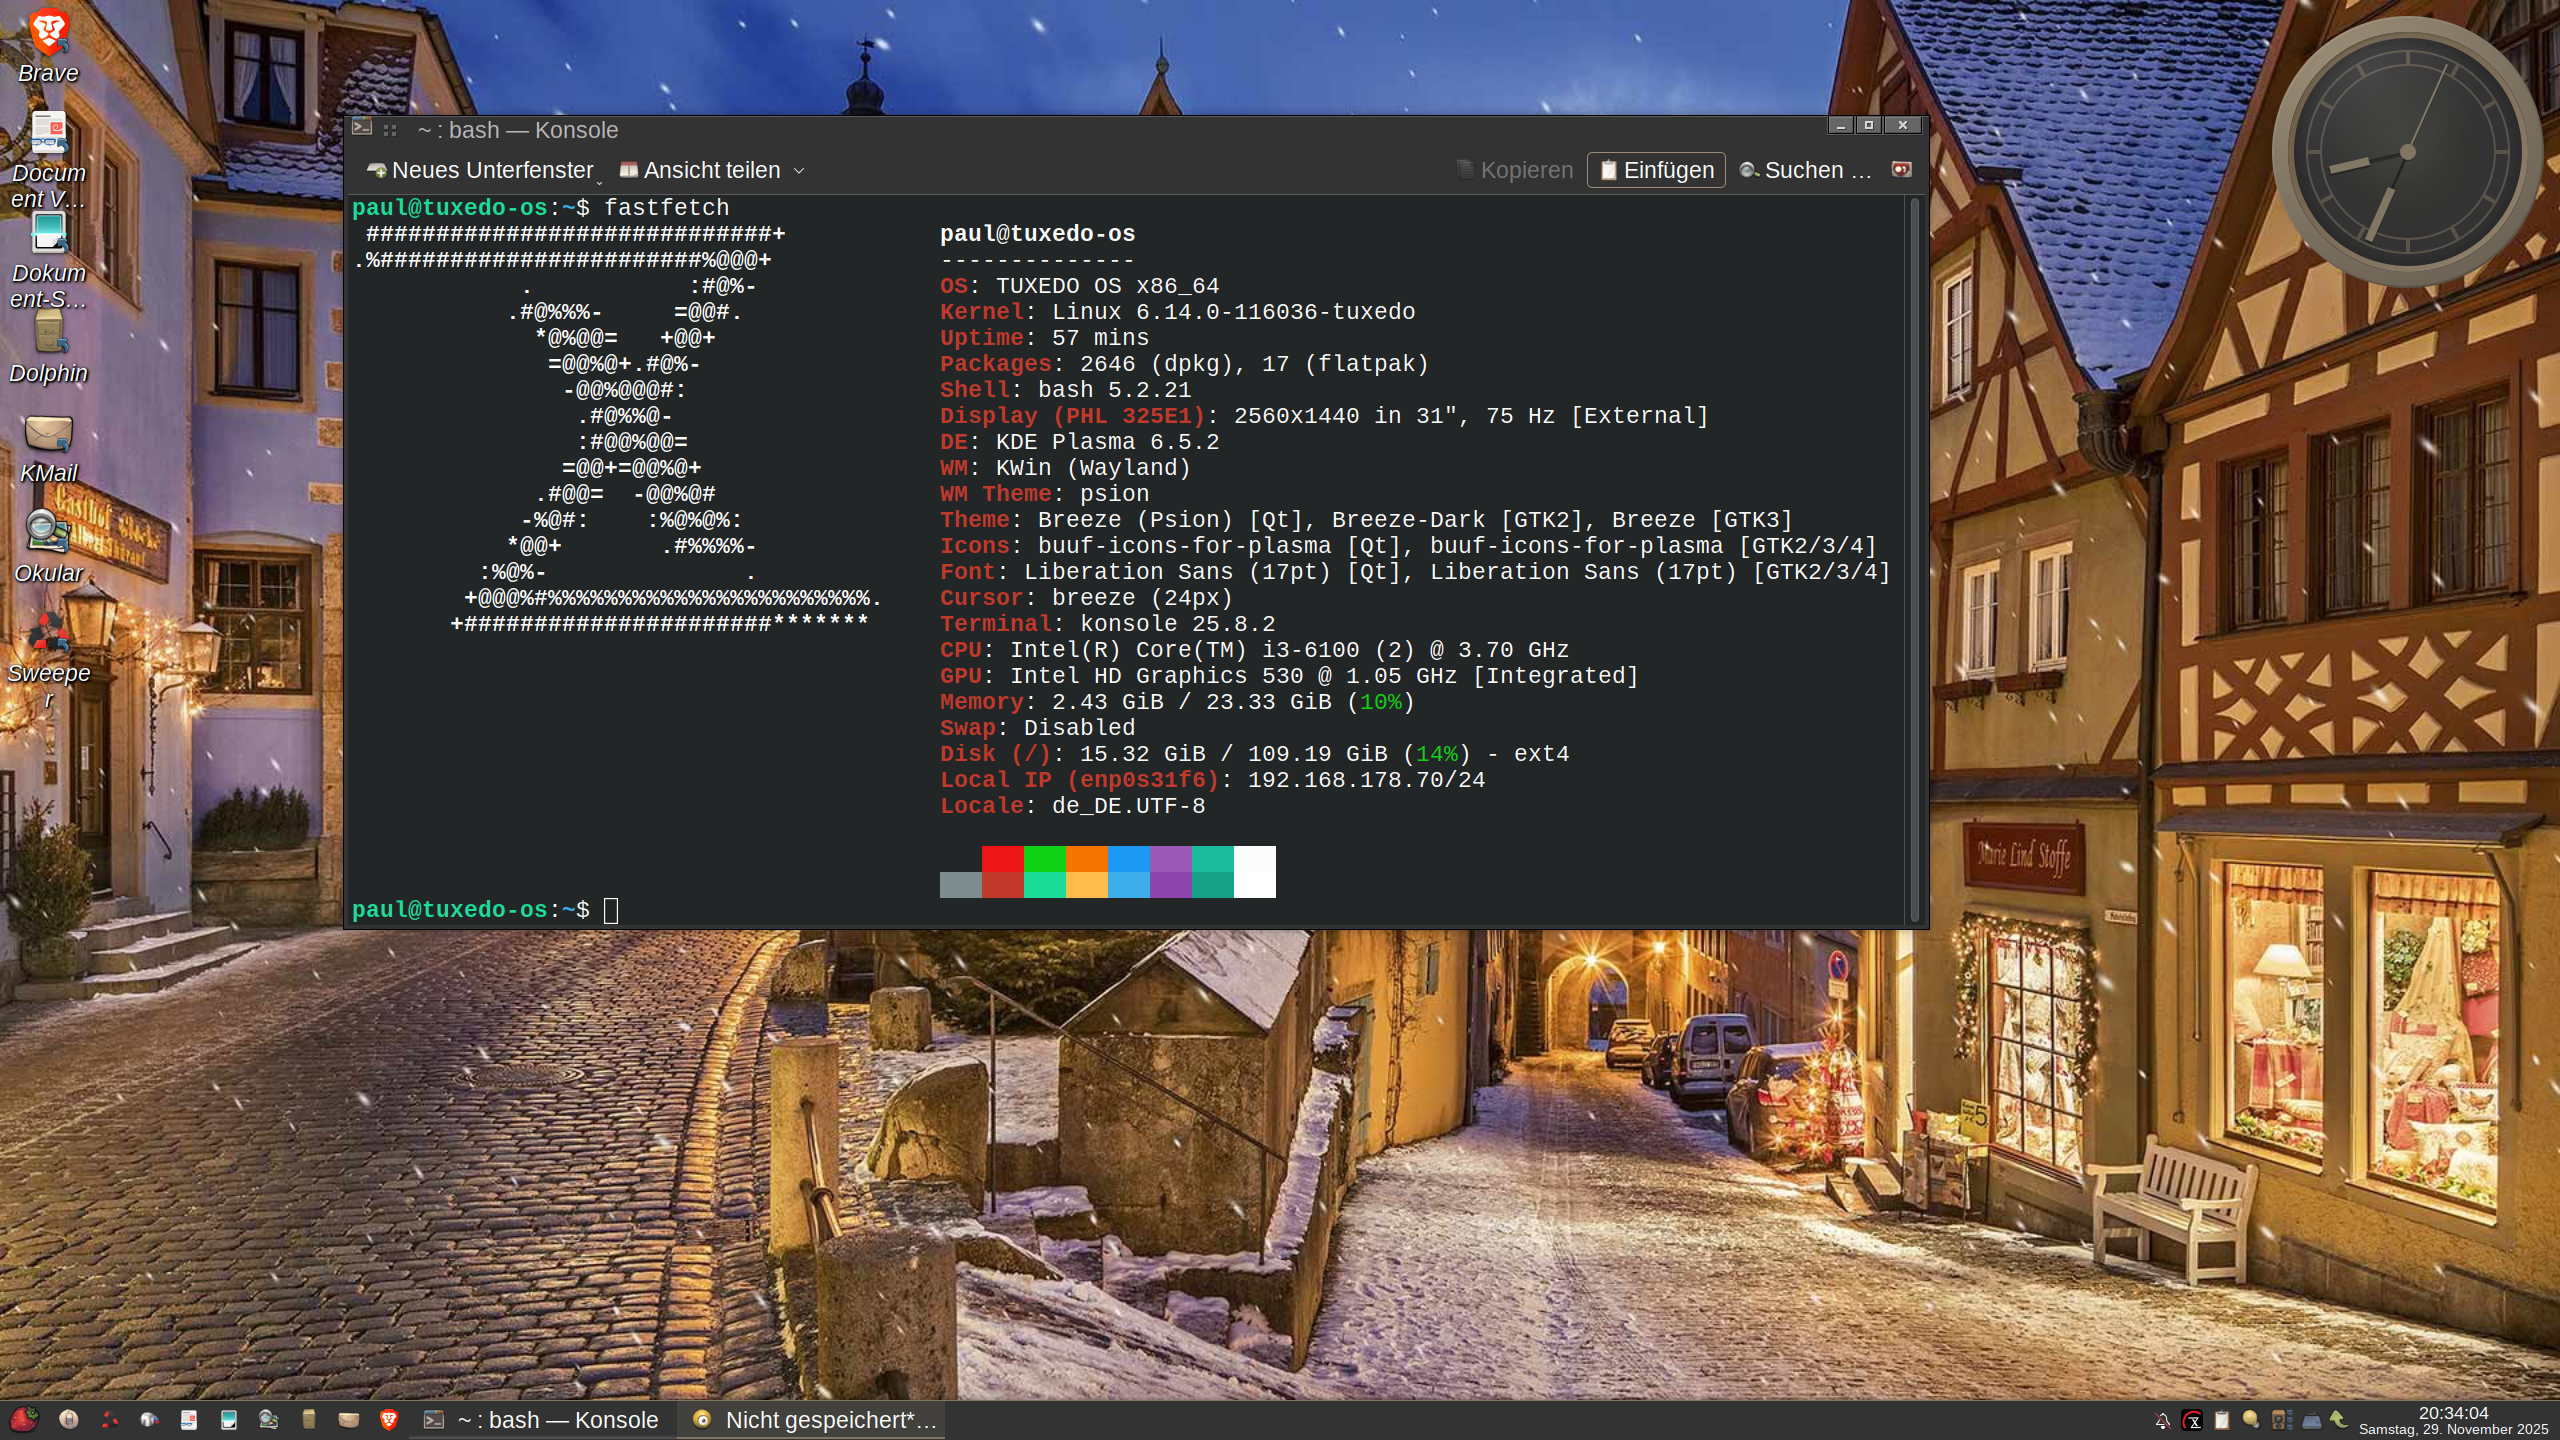Open clipboard tray icon

pos(2222,1420)
